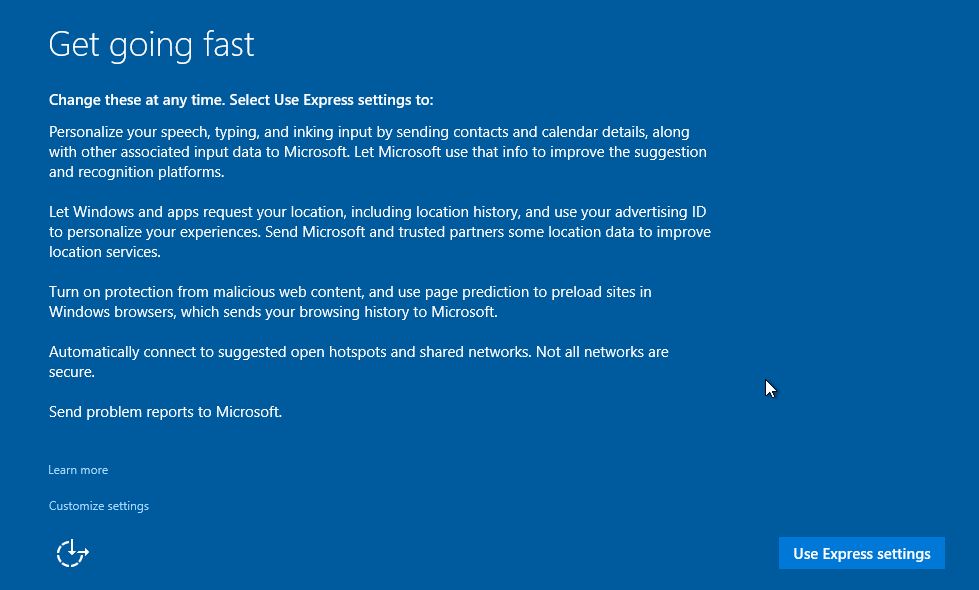Click the words 'advertising ID' in location paragraph

click(x=661, y=212)
